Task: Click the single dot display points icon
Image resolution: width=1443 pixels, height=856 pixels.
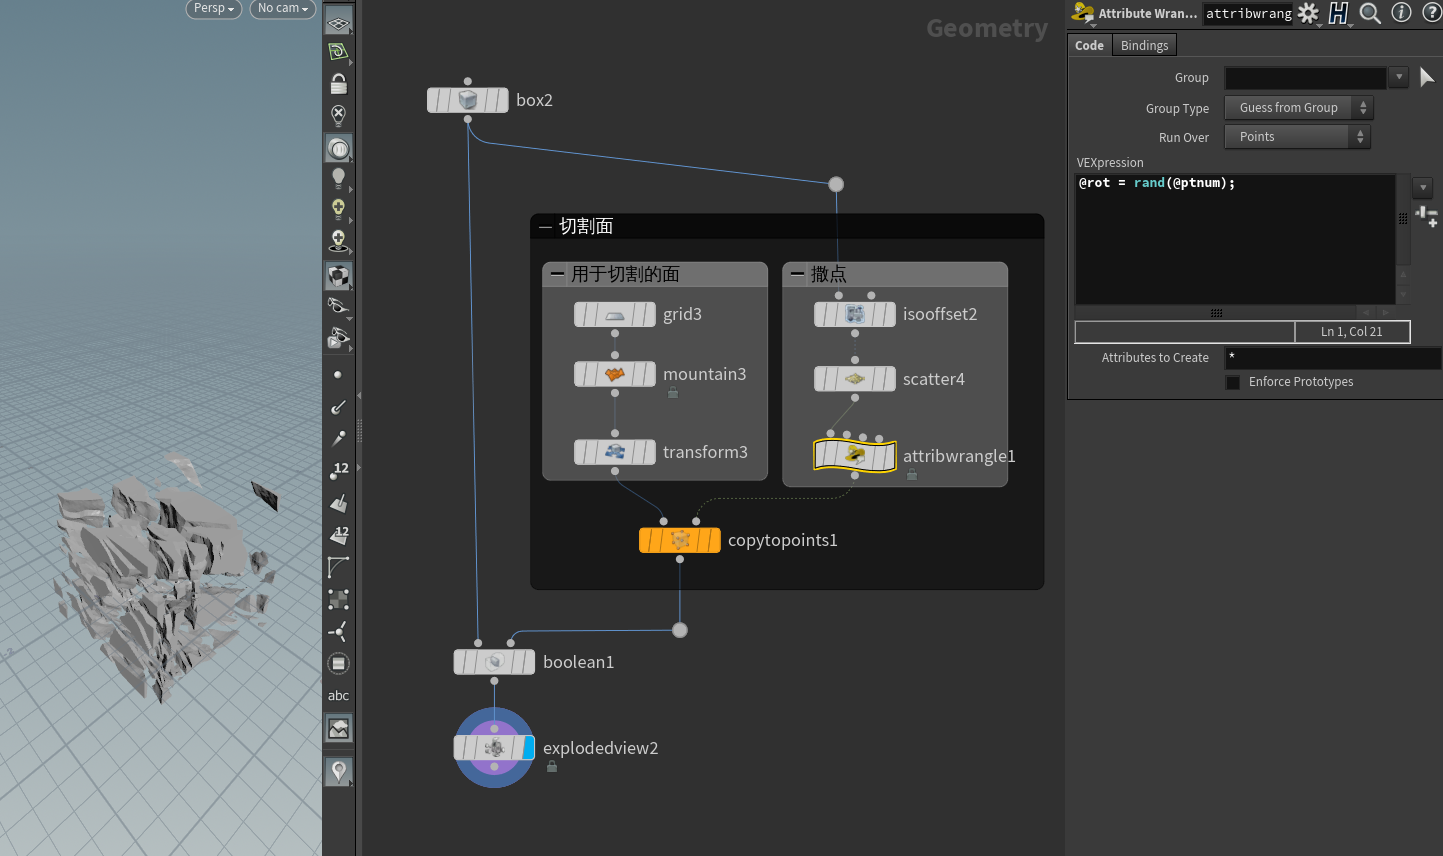Action: [x=338, y=375]
